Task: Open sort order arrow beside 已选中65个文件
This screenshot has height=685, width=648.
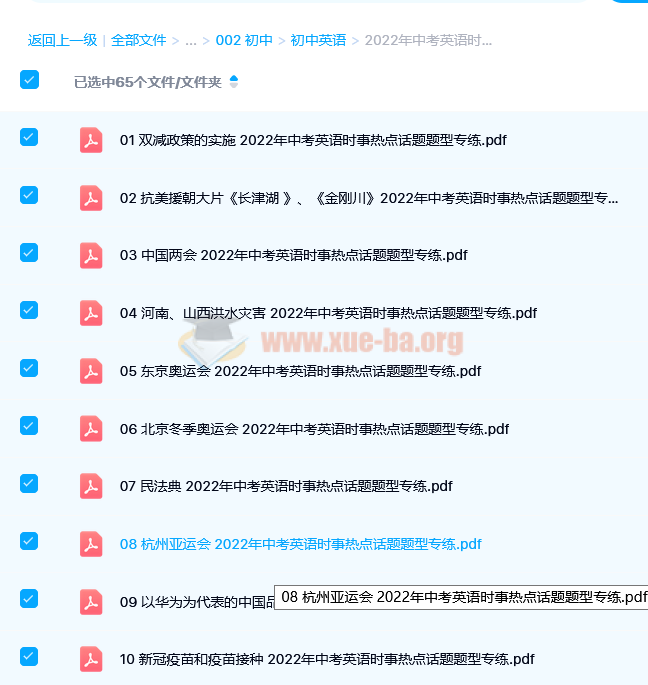Action: point(234,82)
